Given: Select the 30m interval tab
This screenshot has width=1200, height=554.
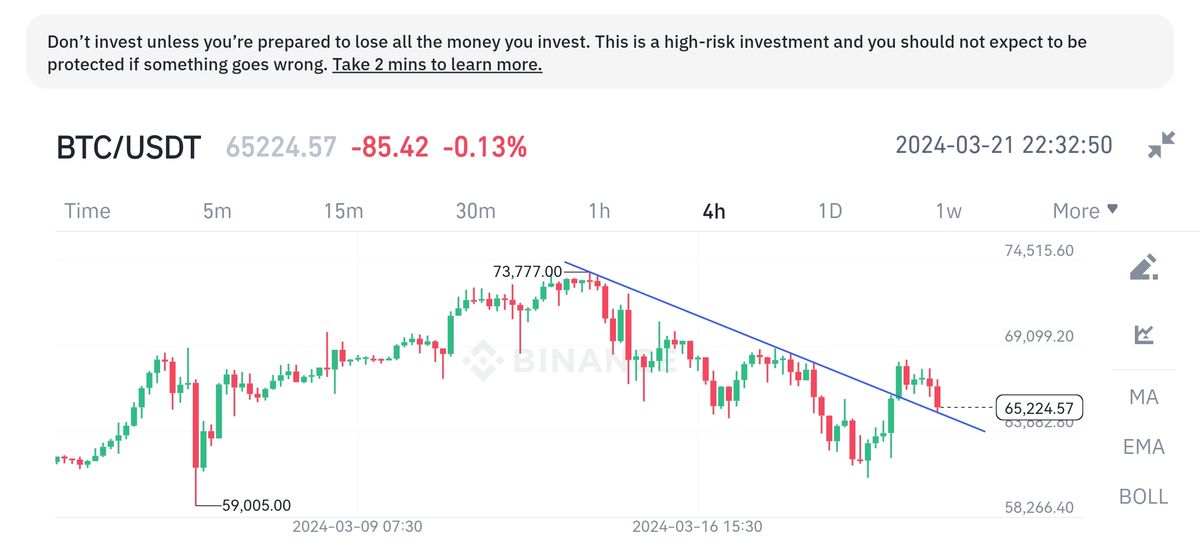Looking at the screenshot, I should [475, 211].
